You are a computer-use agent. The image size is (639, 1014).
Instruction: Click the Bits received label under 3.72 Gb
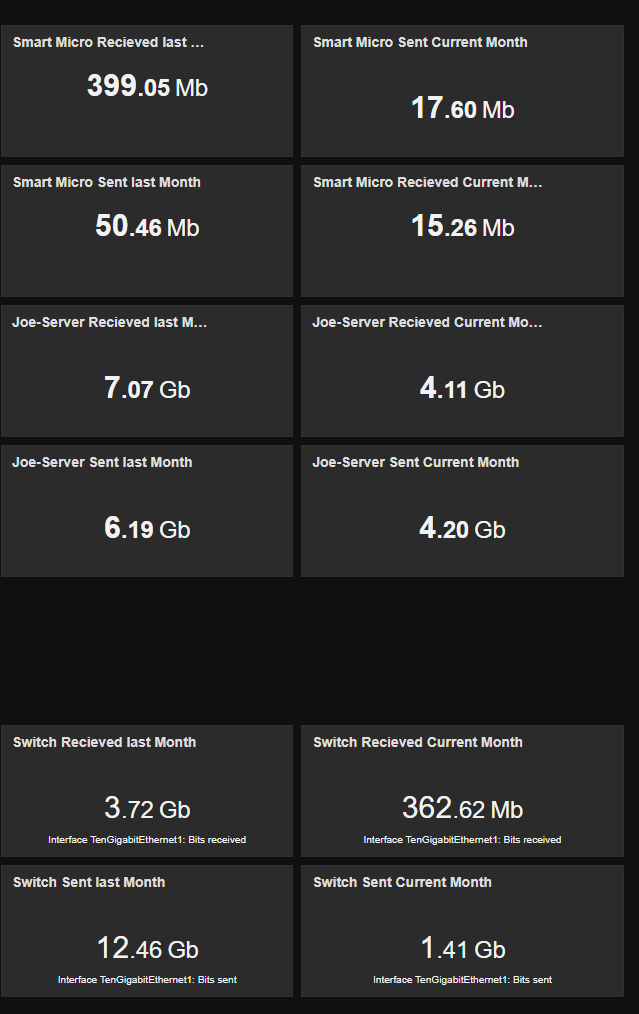(x=147, y=840)
